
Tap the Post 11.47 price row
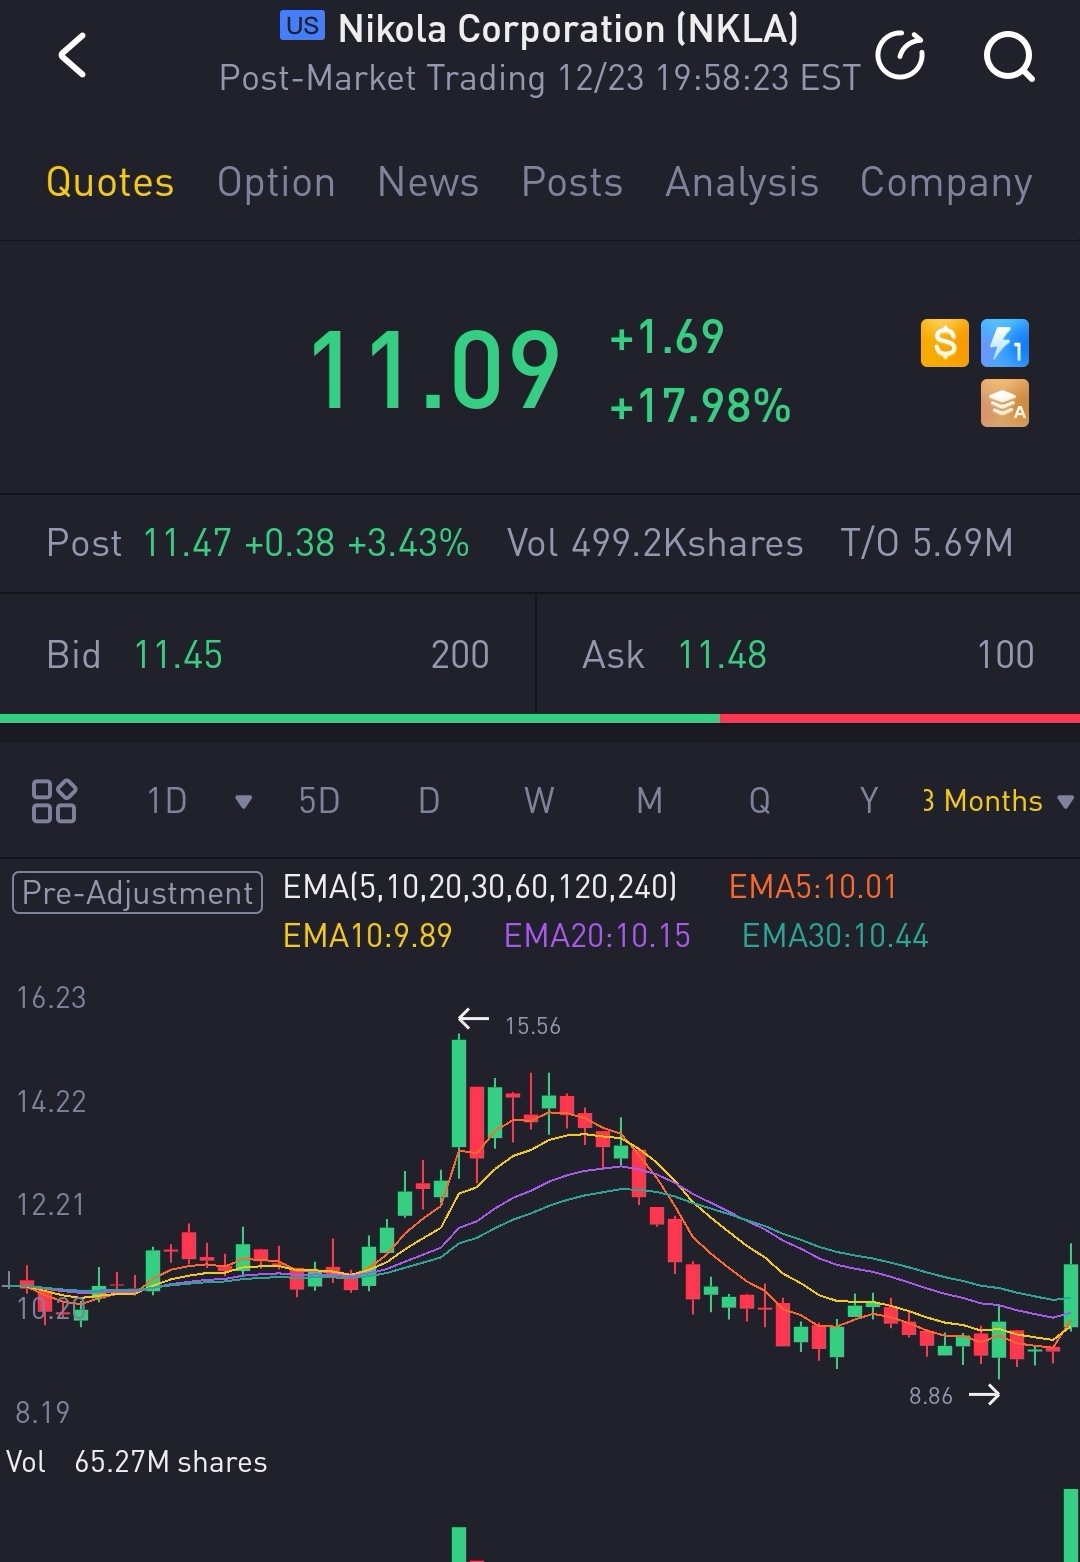[x=258, y=543]
